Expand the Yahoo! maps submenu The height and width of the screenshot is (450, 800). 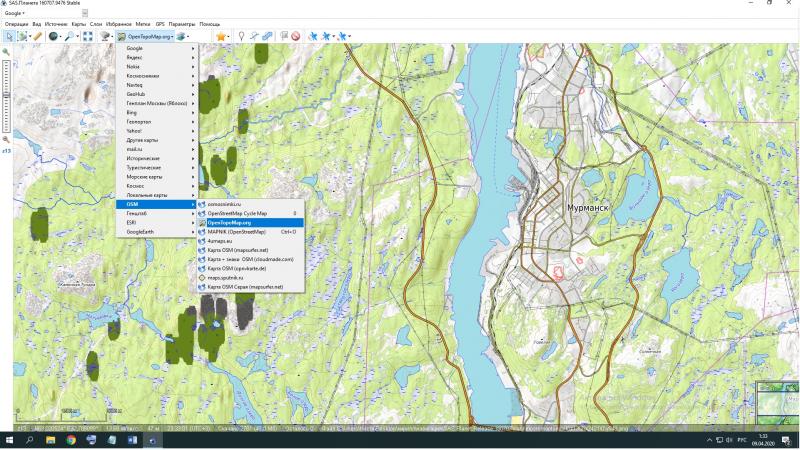[x=157, y=131]
